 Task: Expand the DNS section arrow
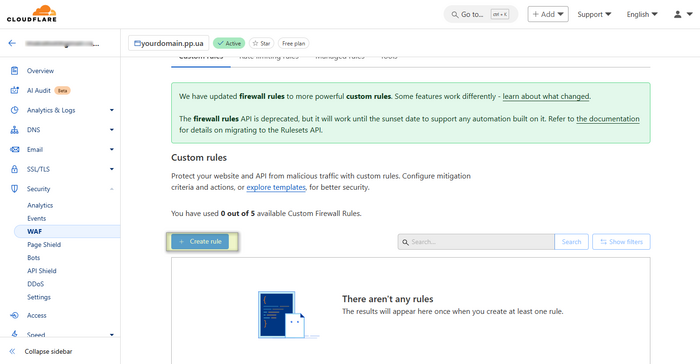[x=112, y=130]
